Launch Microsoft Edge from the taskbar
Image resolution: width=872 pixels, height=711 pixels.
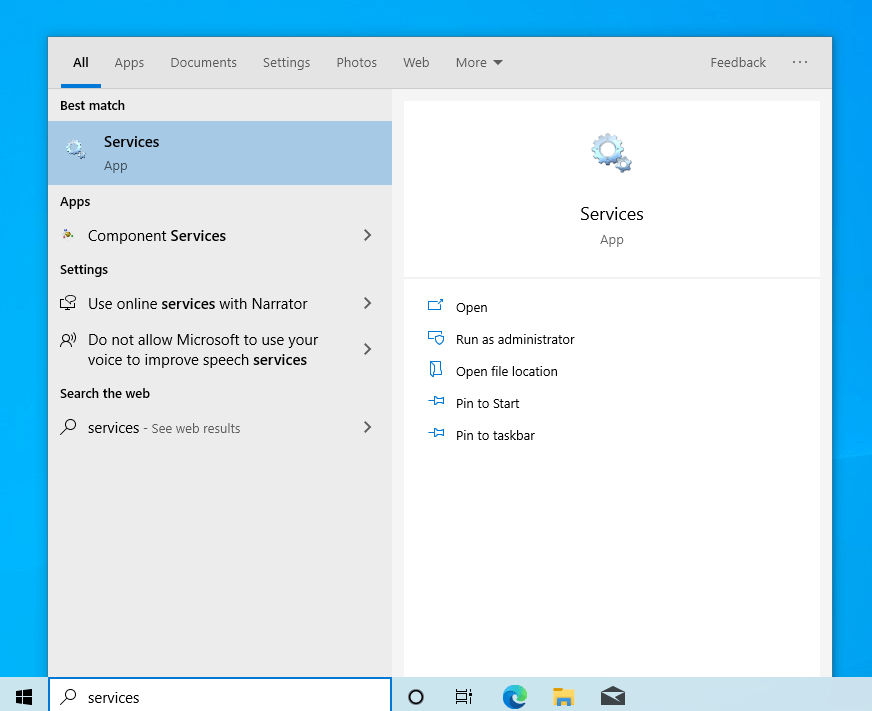click(515, 697)
